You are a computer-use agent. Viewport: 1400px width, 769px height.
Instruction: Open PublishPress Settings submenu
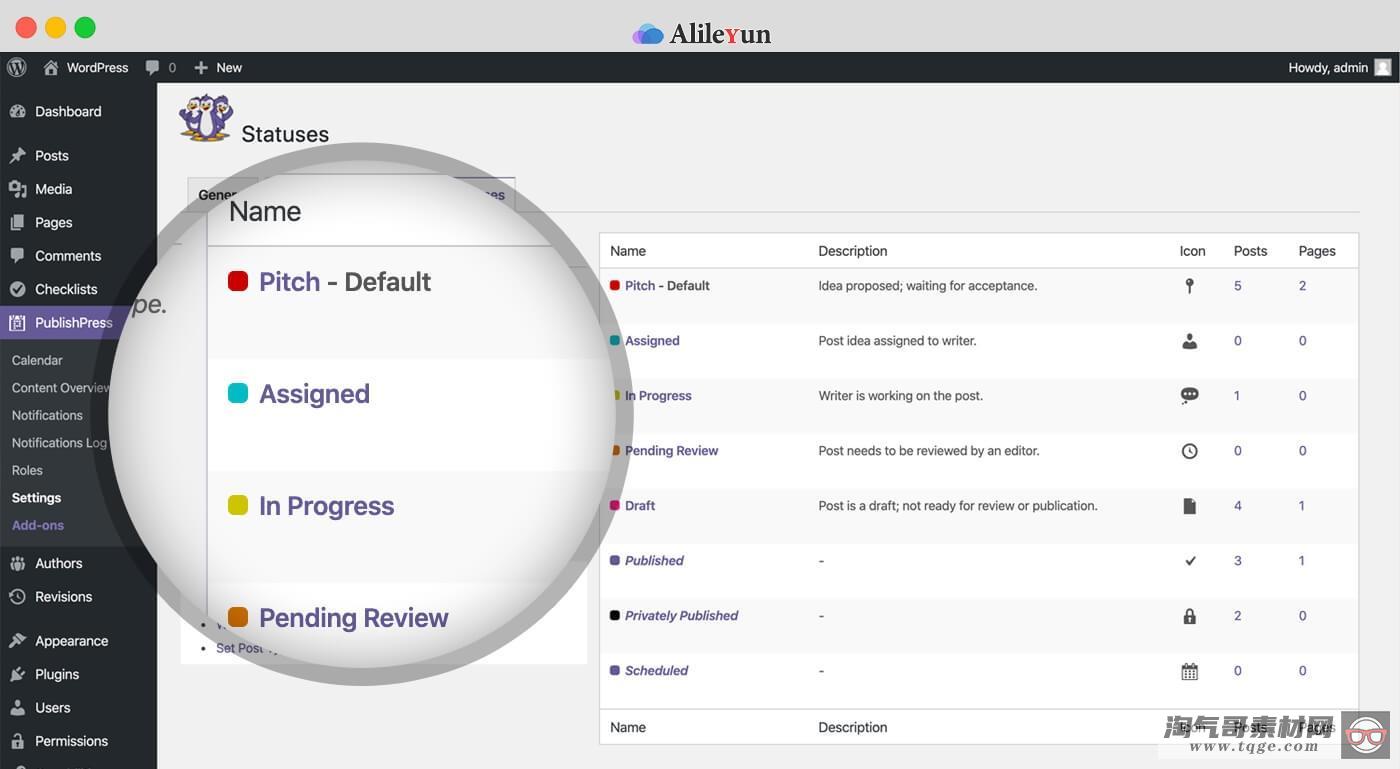[36, 498]
